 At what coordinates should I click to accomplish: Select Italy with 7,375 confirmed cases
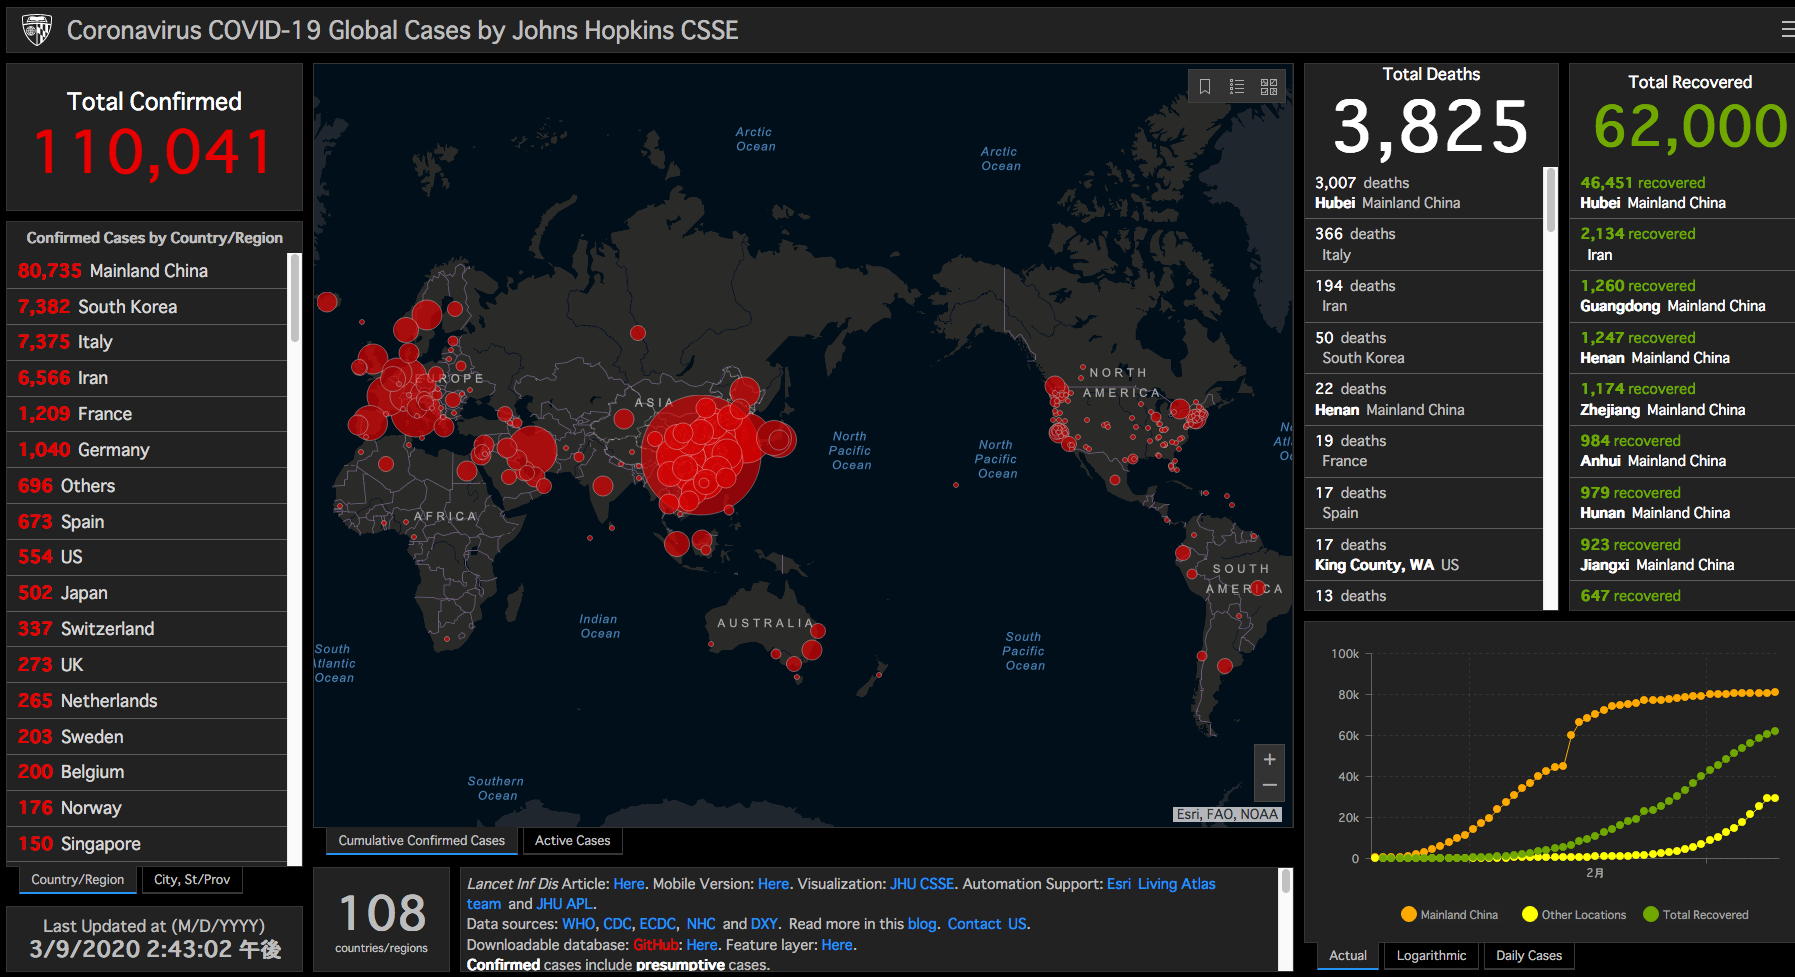[x=147, y=342]
